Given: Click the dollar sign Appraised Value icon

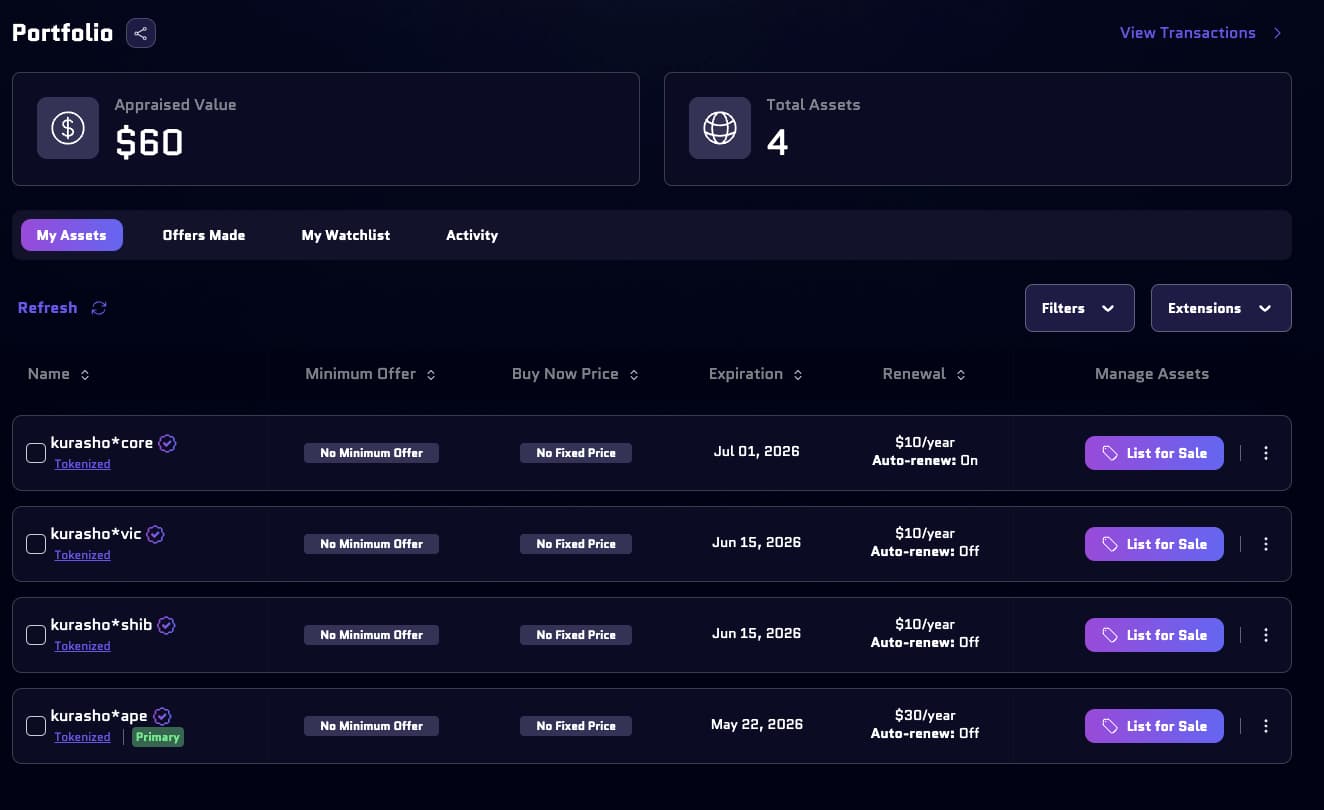Looking at the screenshot, I should [68, 128].
